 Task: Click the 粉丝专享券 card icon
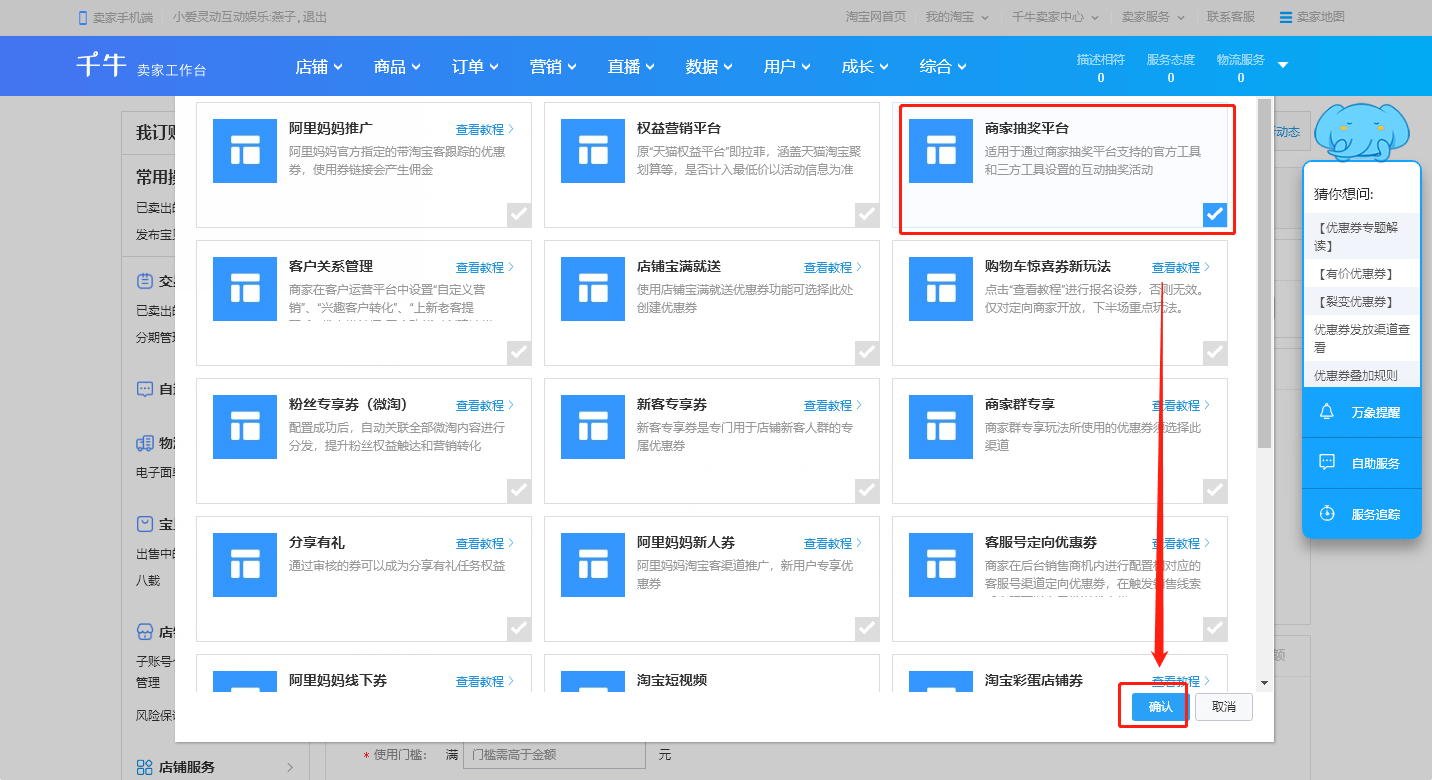click(x=245, y=427)
